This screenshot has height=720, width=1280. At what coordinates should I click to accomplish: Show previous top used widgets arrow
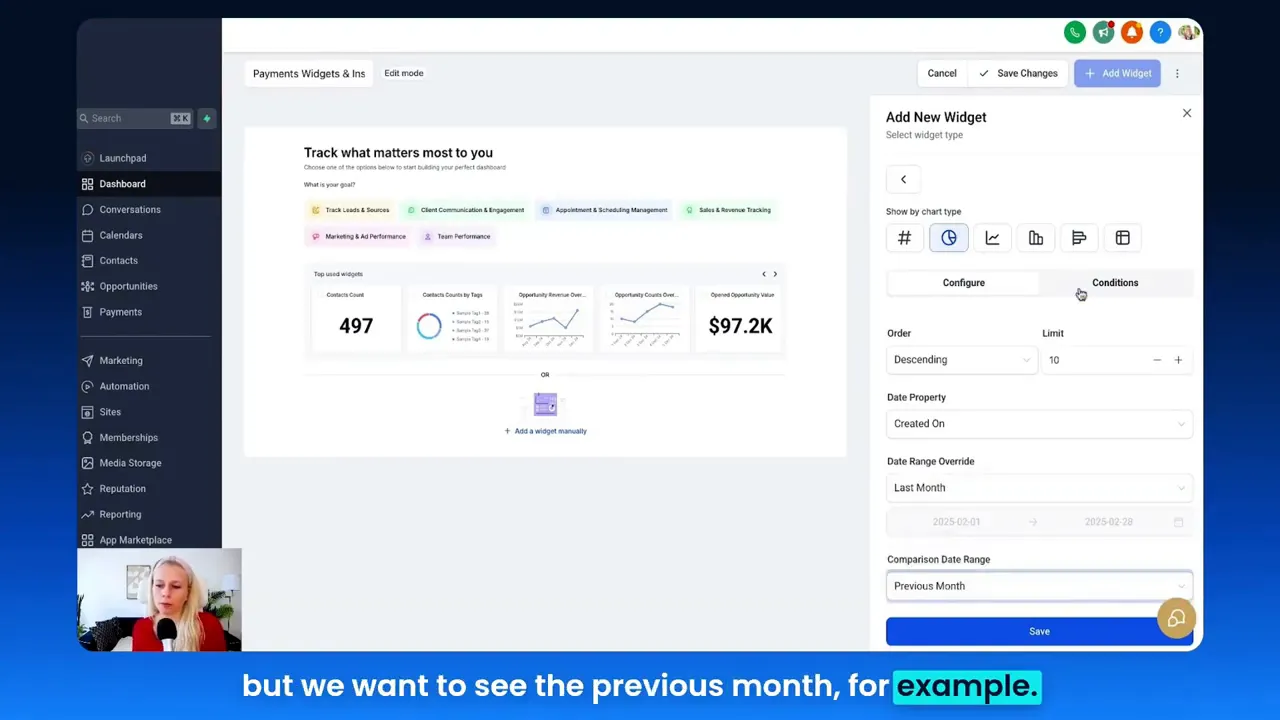[x=764, y=274]
